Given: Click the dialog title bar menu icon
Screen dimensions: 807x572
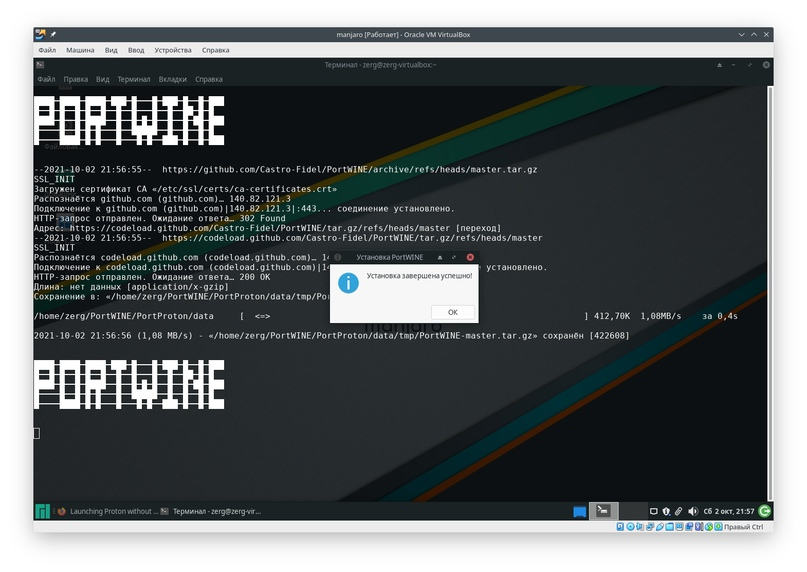Looking at the screenshot, I should pos(338,257).
